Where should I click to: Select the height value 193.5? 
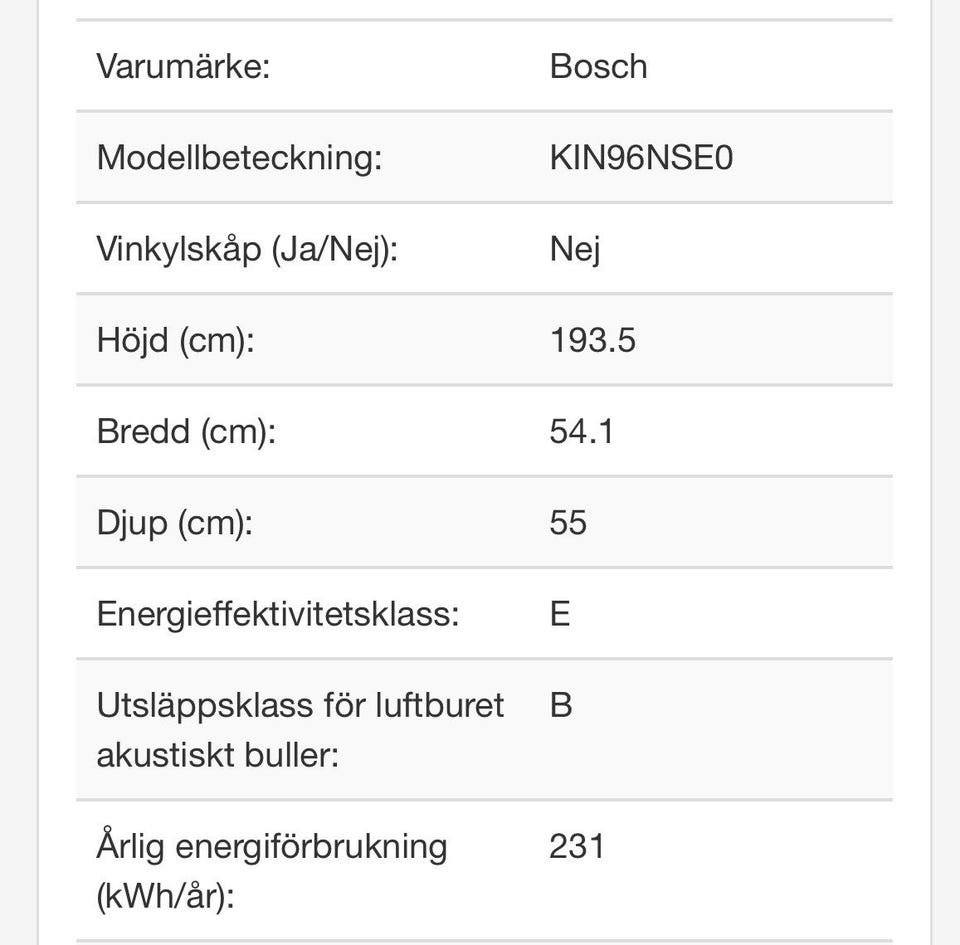(x=592, y=340)
